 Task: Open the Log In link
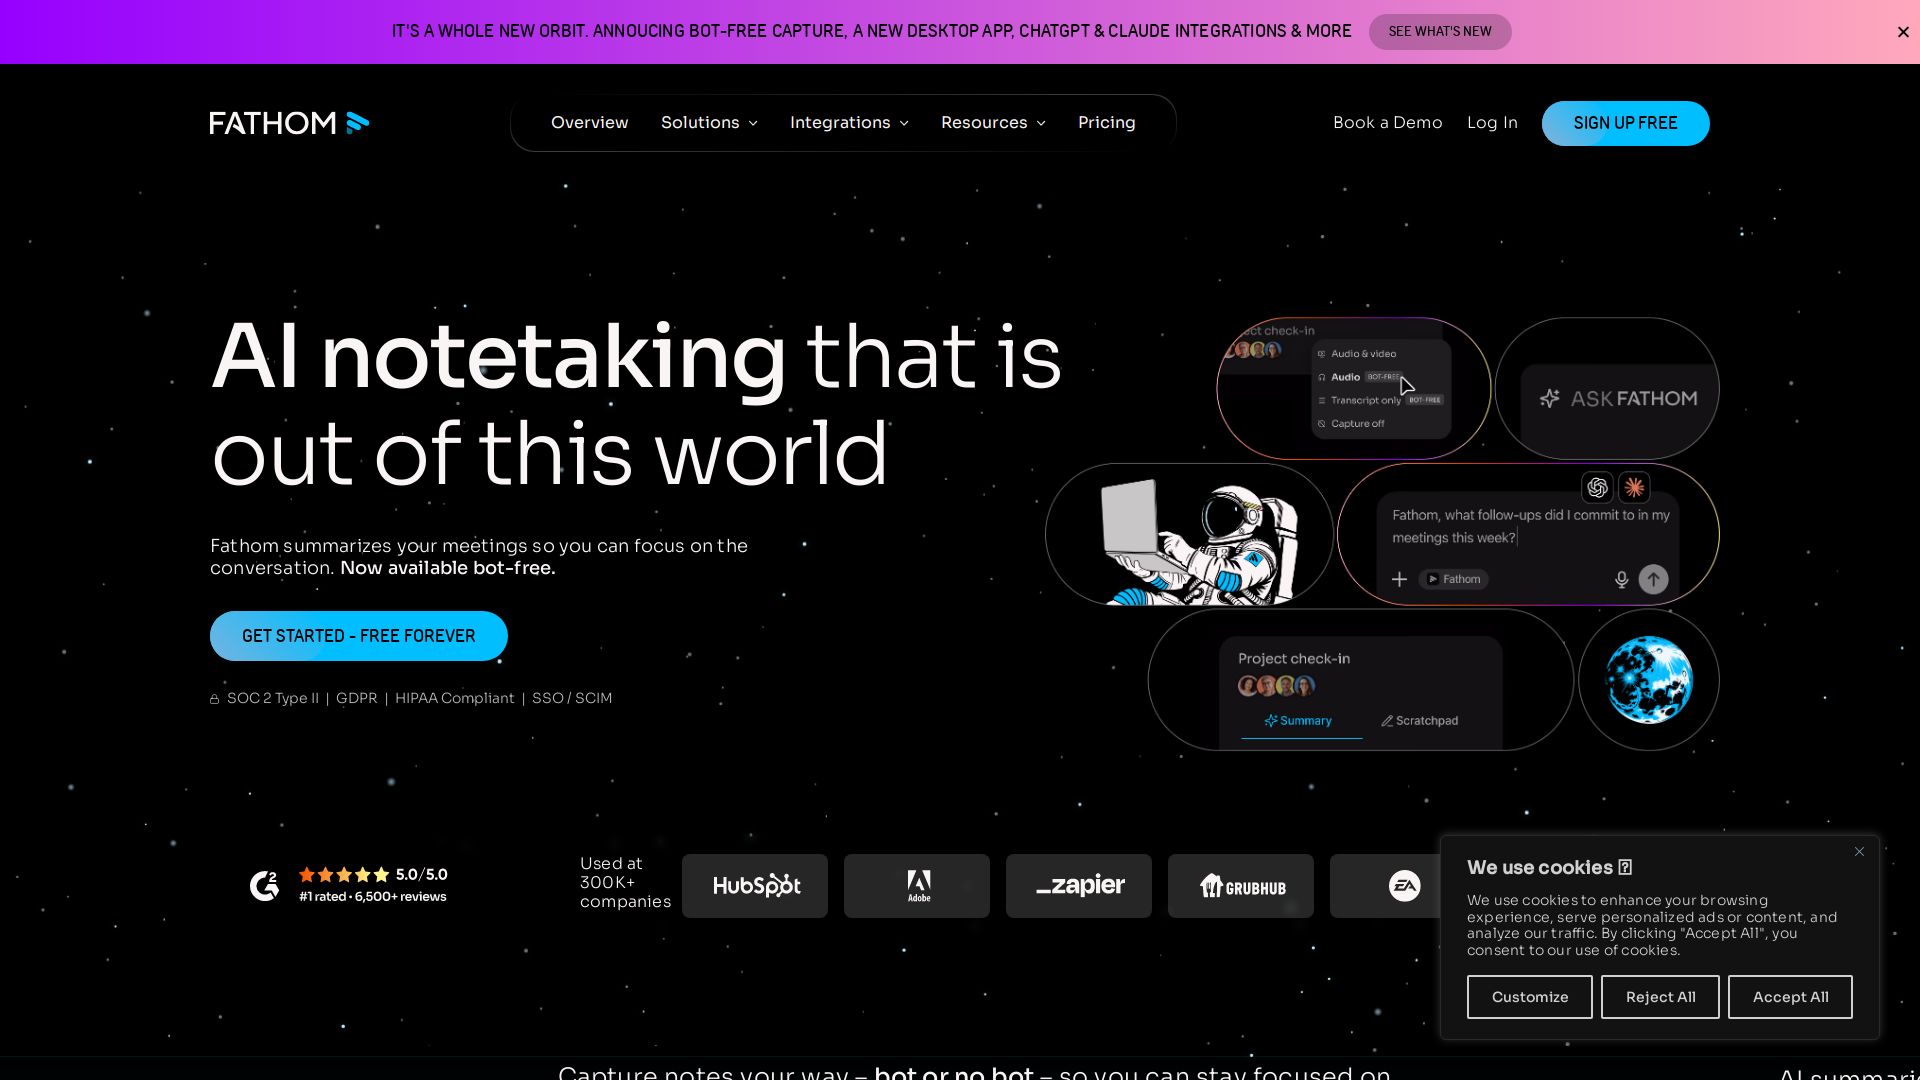(x=1492, y=123)
